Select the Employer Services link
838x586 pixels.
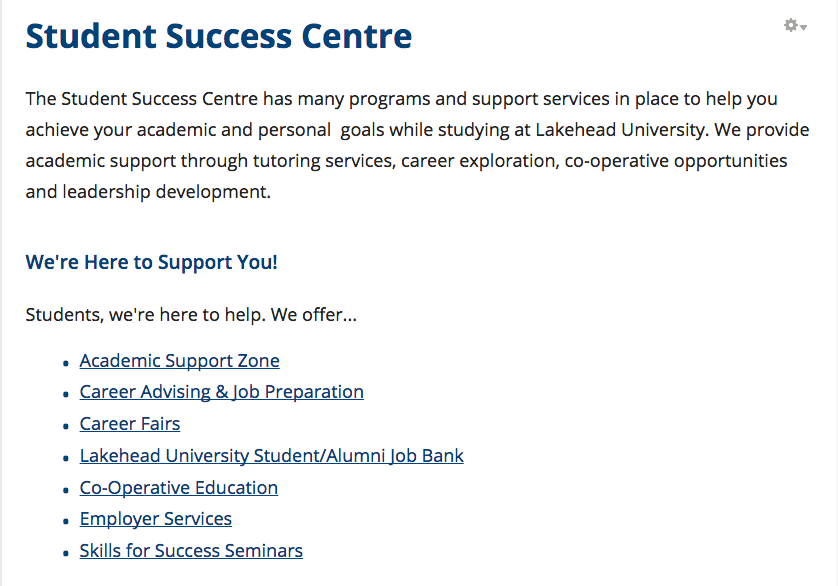(156, 519)
